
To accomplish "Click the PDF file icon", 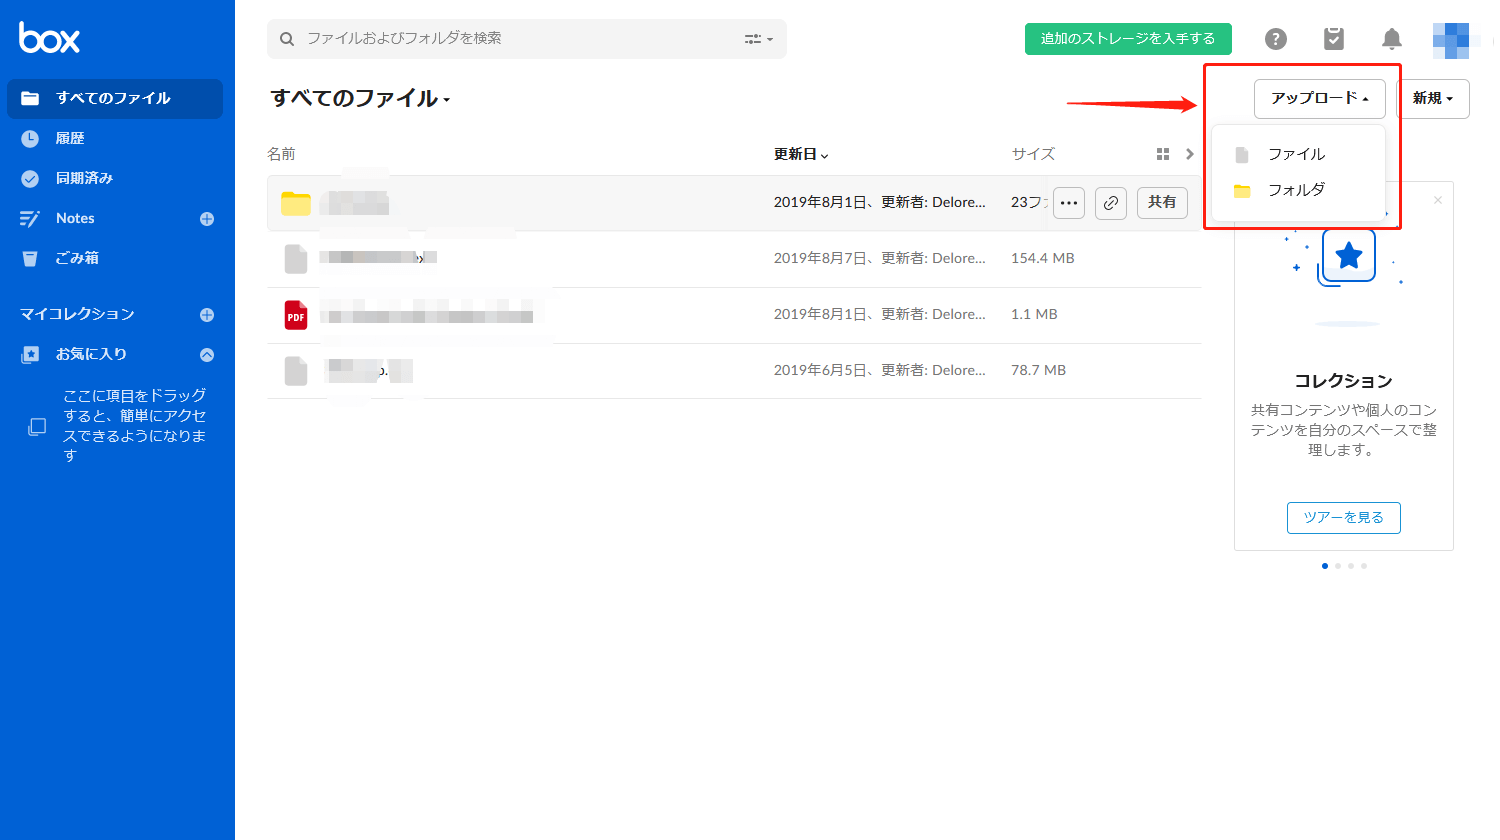I will coord(296,315).
